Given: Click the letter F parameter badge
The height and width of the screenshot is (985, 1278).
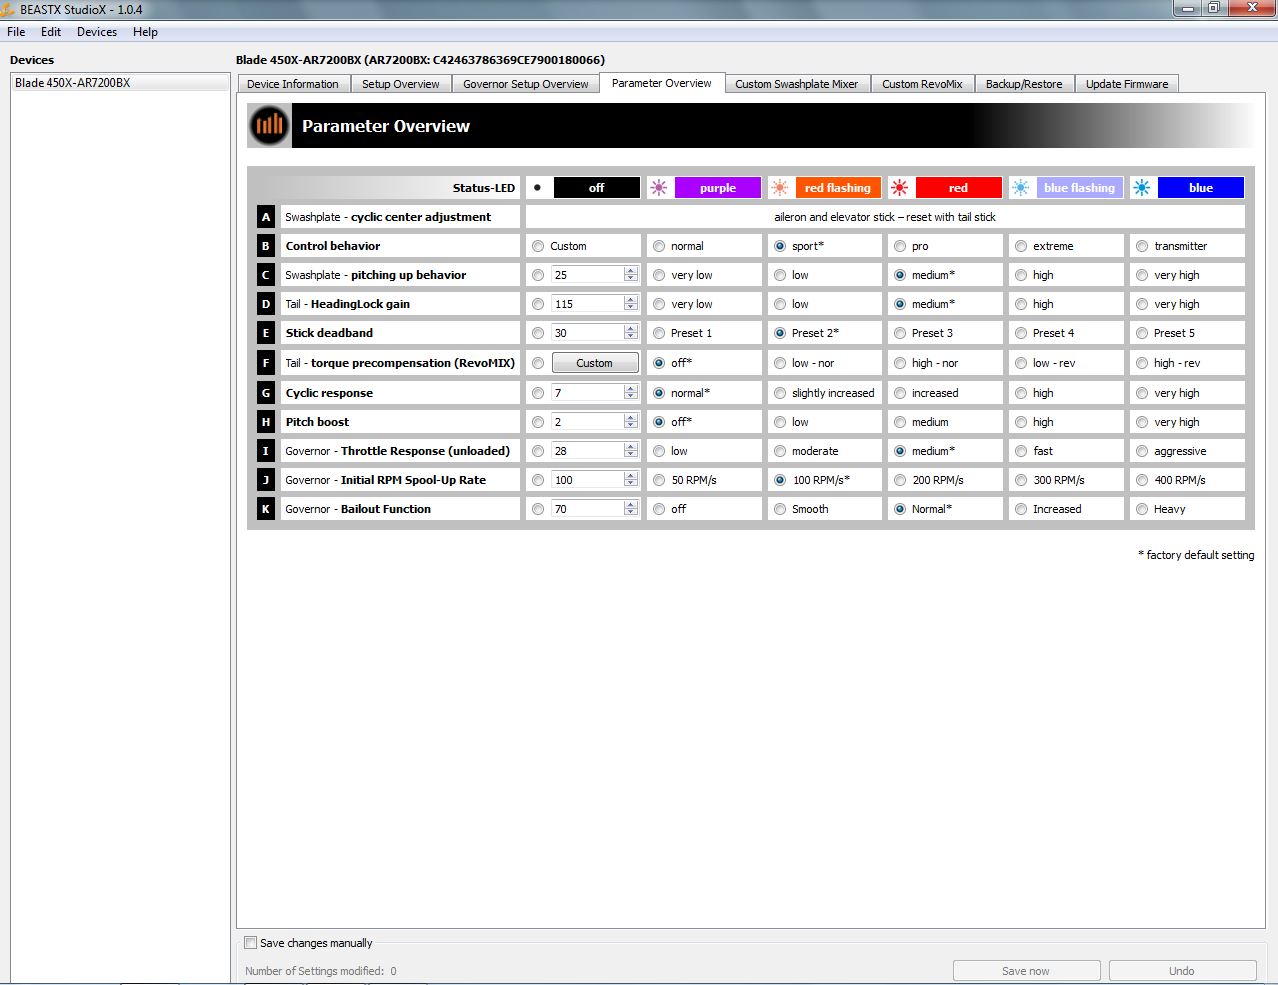Looking at the screenshot, I should pos(266,363).
